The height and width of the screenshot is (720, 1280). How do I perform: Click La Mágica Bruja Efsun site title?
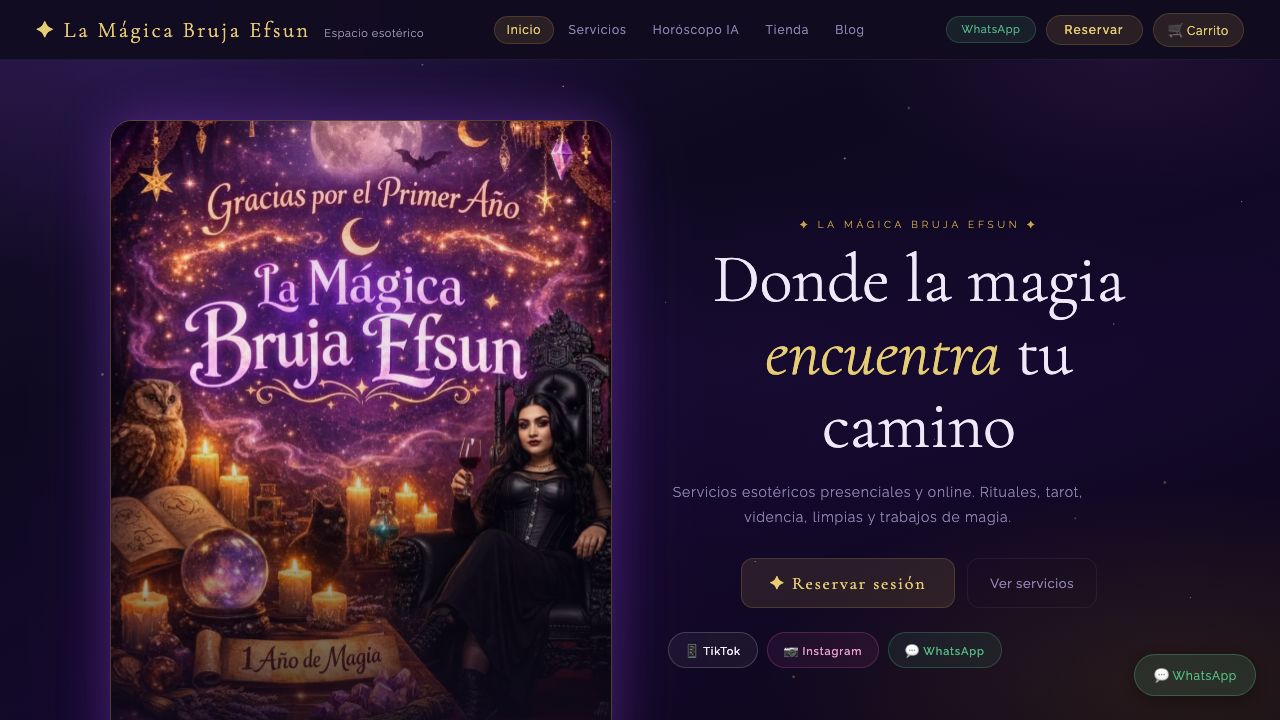(x=186, y=30)
